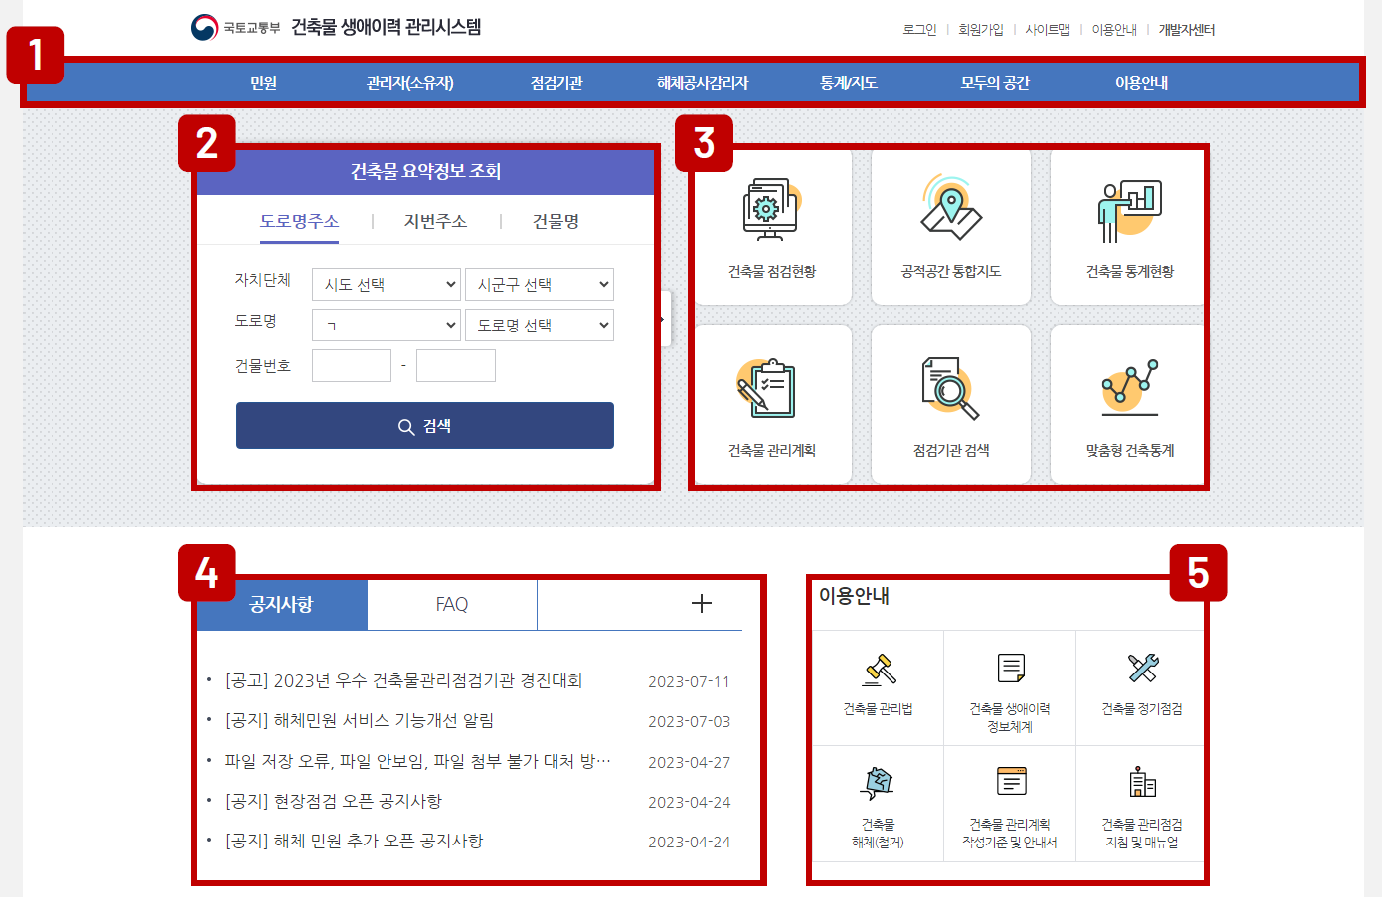The height and width of the screenshot is (897, 1382).
Task: Open the 도로명 선택 dropdown
Action: 539,324
